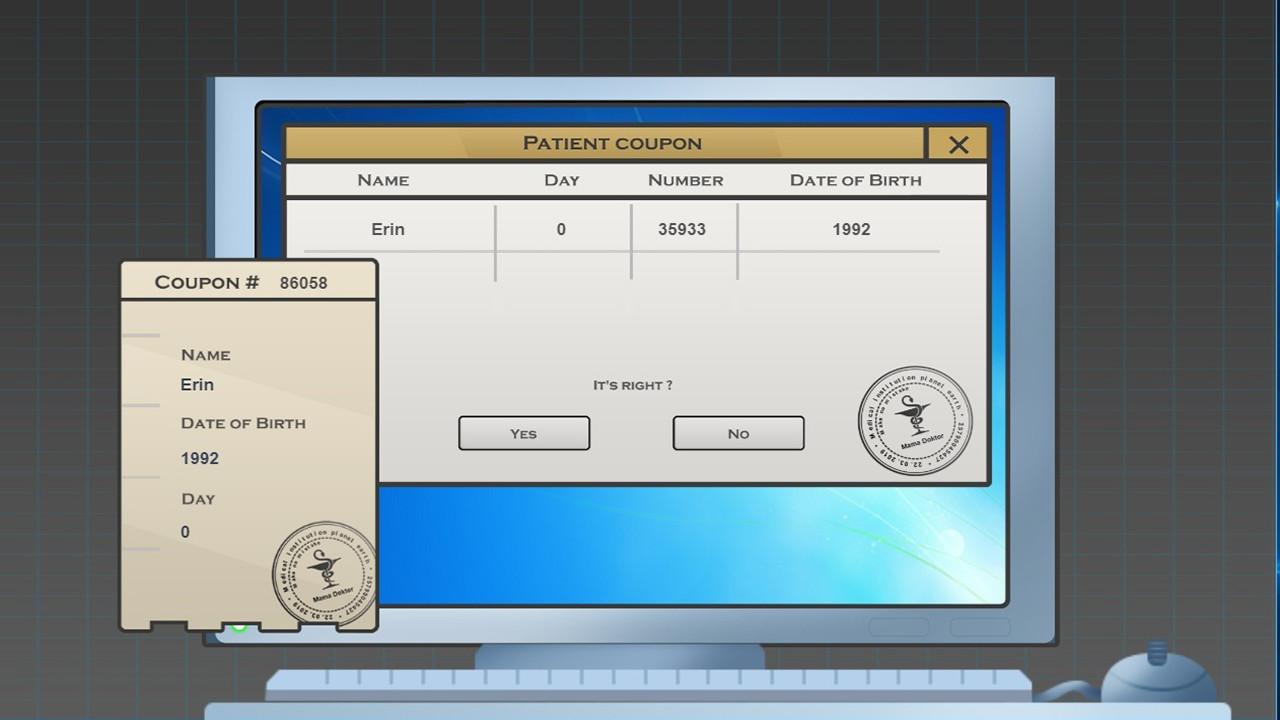Select the Day column header
This screenshot has height=720, width=1280.
(561, 180)
